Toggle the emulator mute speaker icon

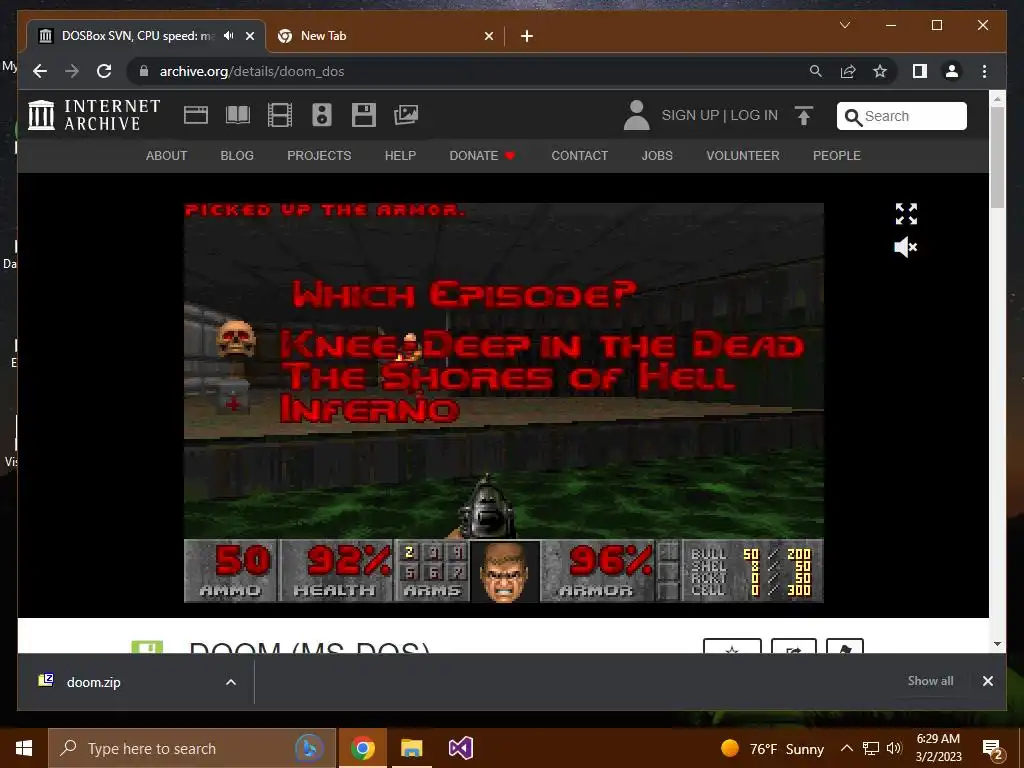pos(906,248)
